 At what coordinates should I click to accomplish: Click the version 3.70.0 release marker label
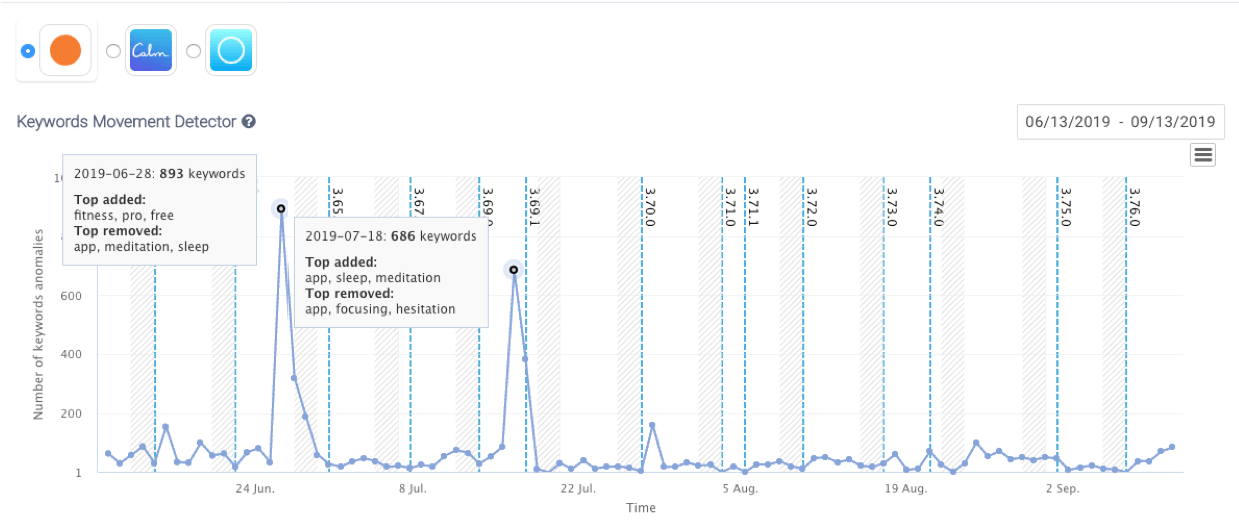(650, 207)
